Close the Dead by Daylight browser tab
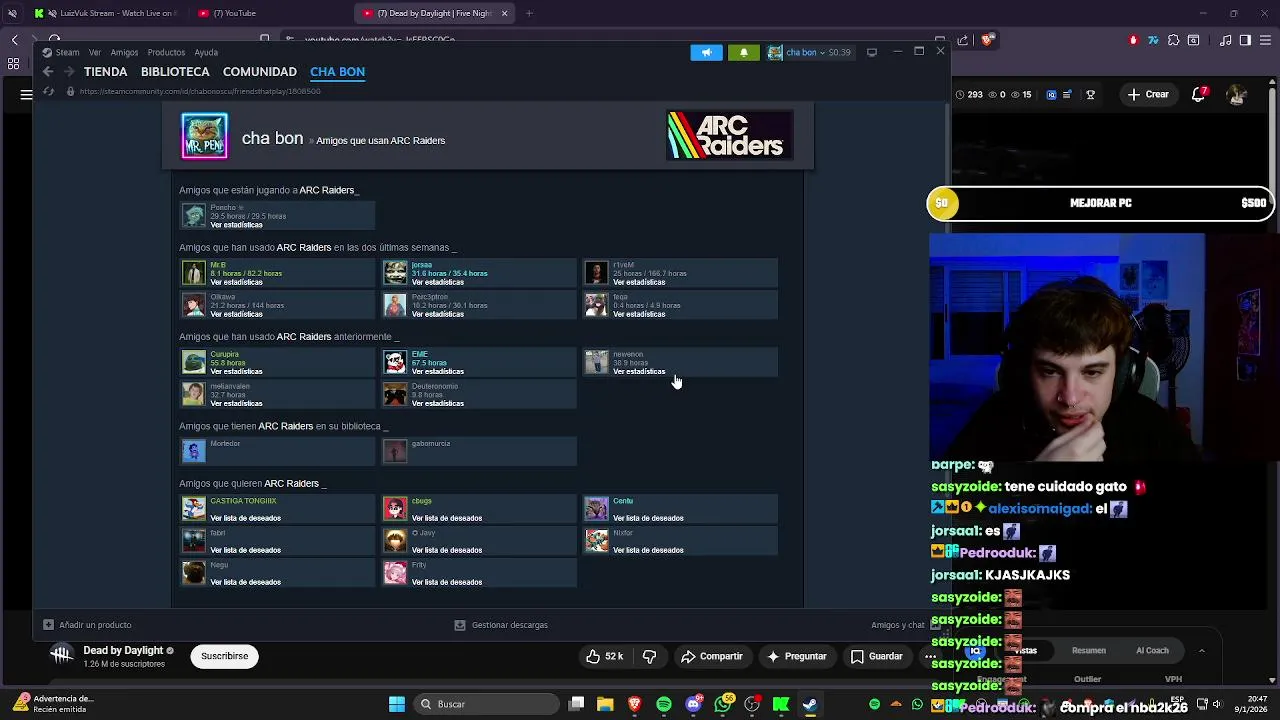1280x720 pixels. pos(505,13)
